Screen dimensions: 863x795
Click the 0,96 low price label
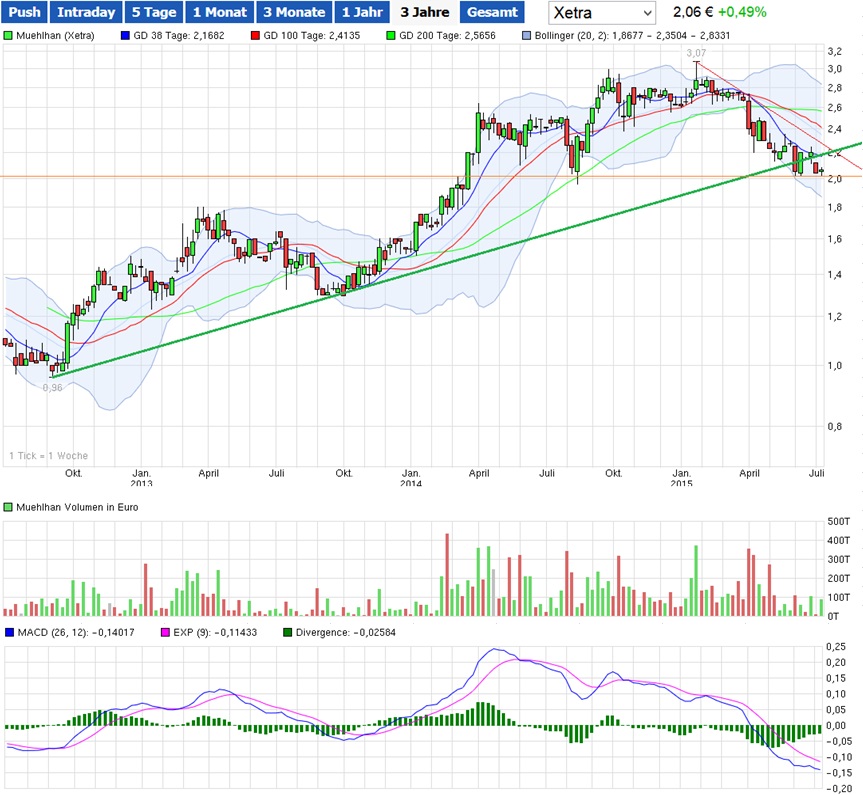point(52,387)
